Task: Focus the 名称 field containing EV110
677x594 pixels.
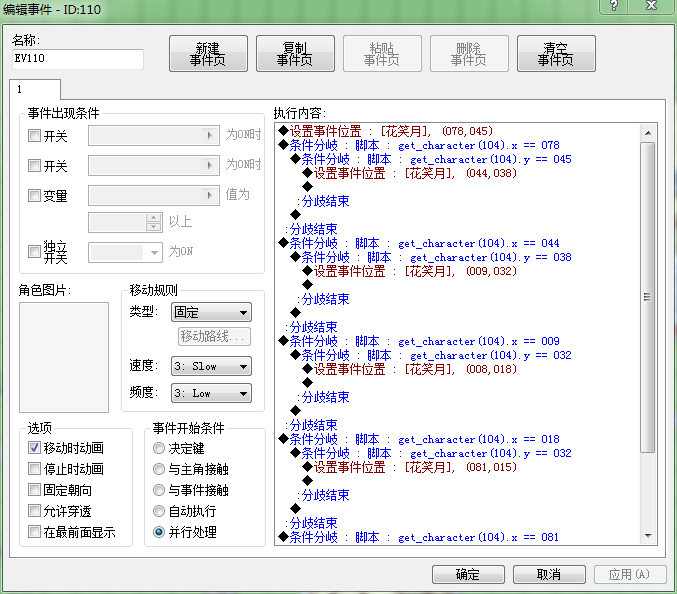Action: [78, 59]
